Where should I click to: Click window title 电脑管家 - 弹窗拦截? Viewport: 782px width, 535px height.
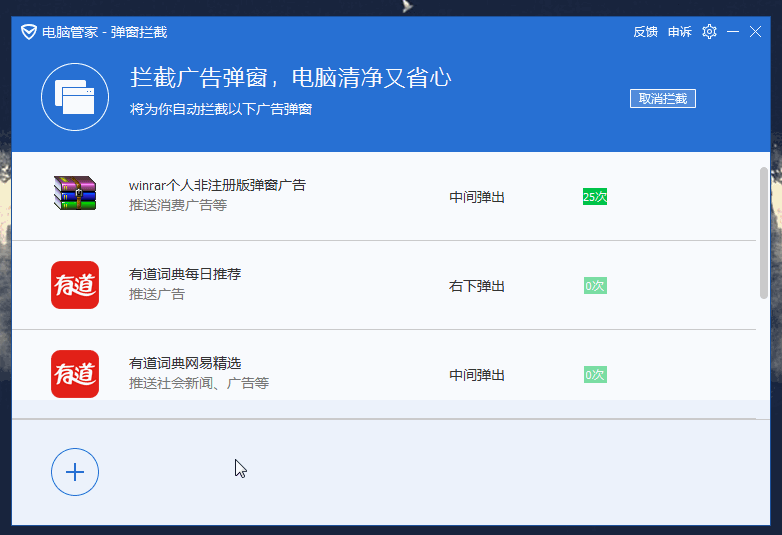tap(105, 32)
